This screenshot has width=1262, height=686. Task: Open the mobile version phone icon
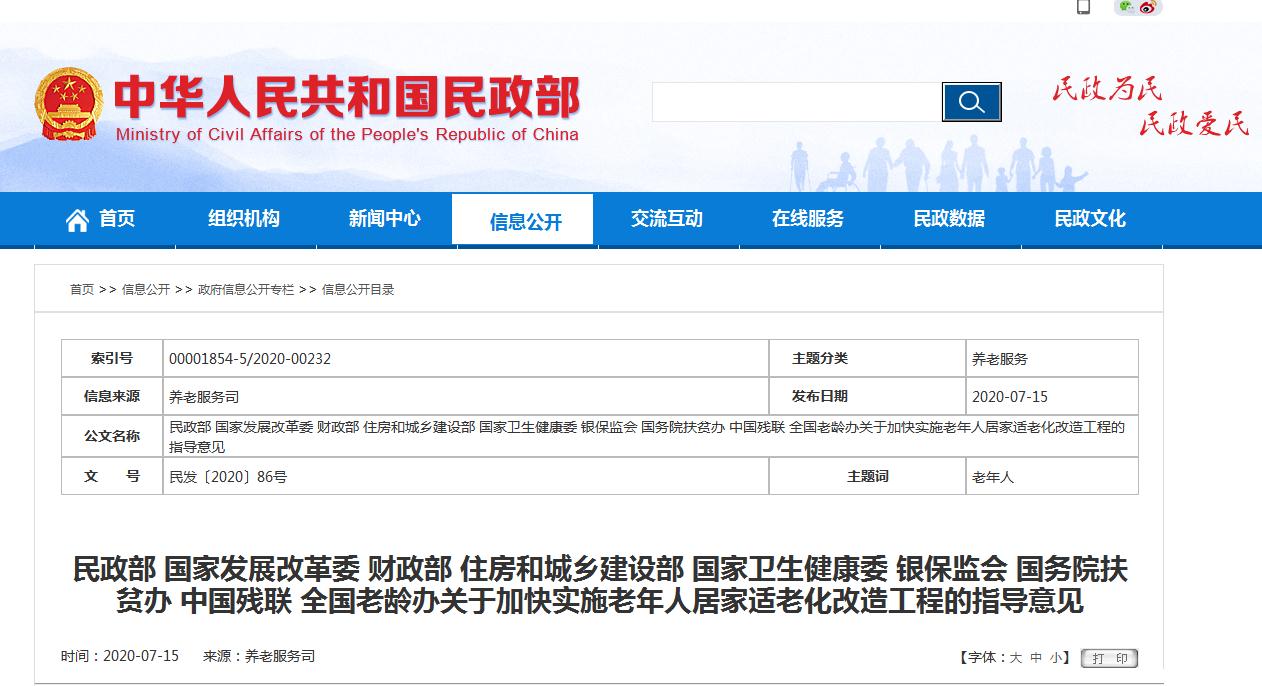click(1083, 7)
